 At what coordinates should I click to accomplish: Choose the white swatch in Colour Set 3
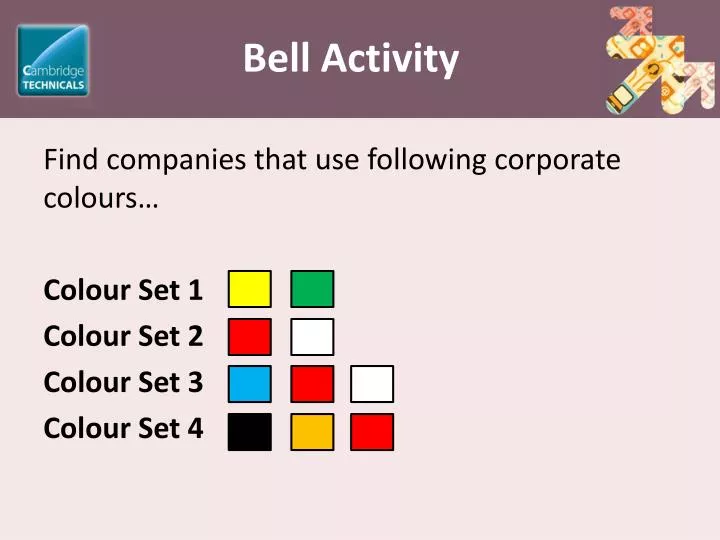point(372,384)
